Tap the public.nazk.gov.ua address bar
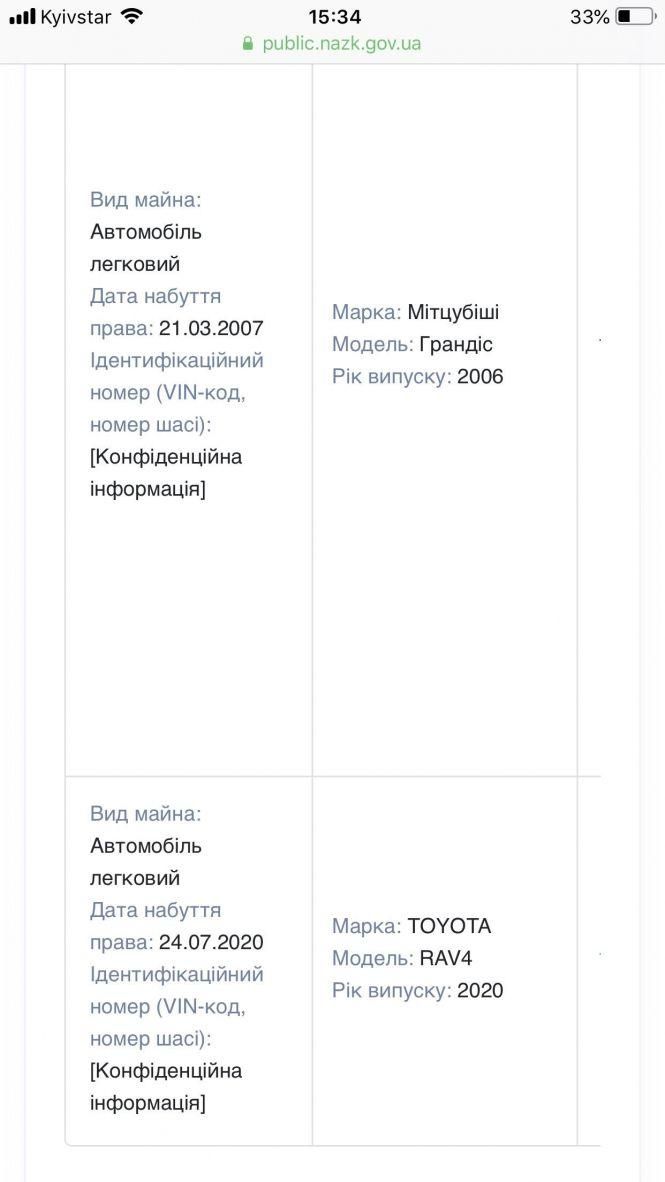 (x=341, y=44)
